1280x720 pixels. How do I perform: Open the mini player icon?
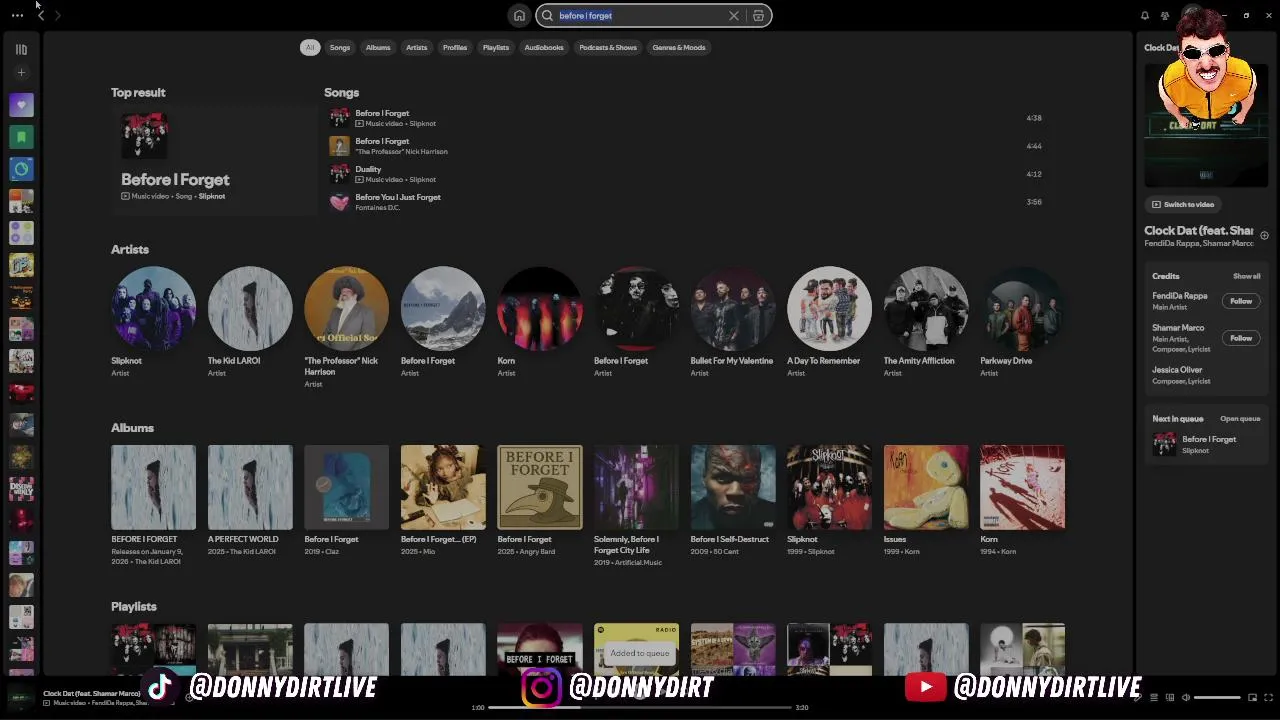point(1252,697)
